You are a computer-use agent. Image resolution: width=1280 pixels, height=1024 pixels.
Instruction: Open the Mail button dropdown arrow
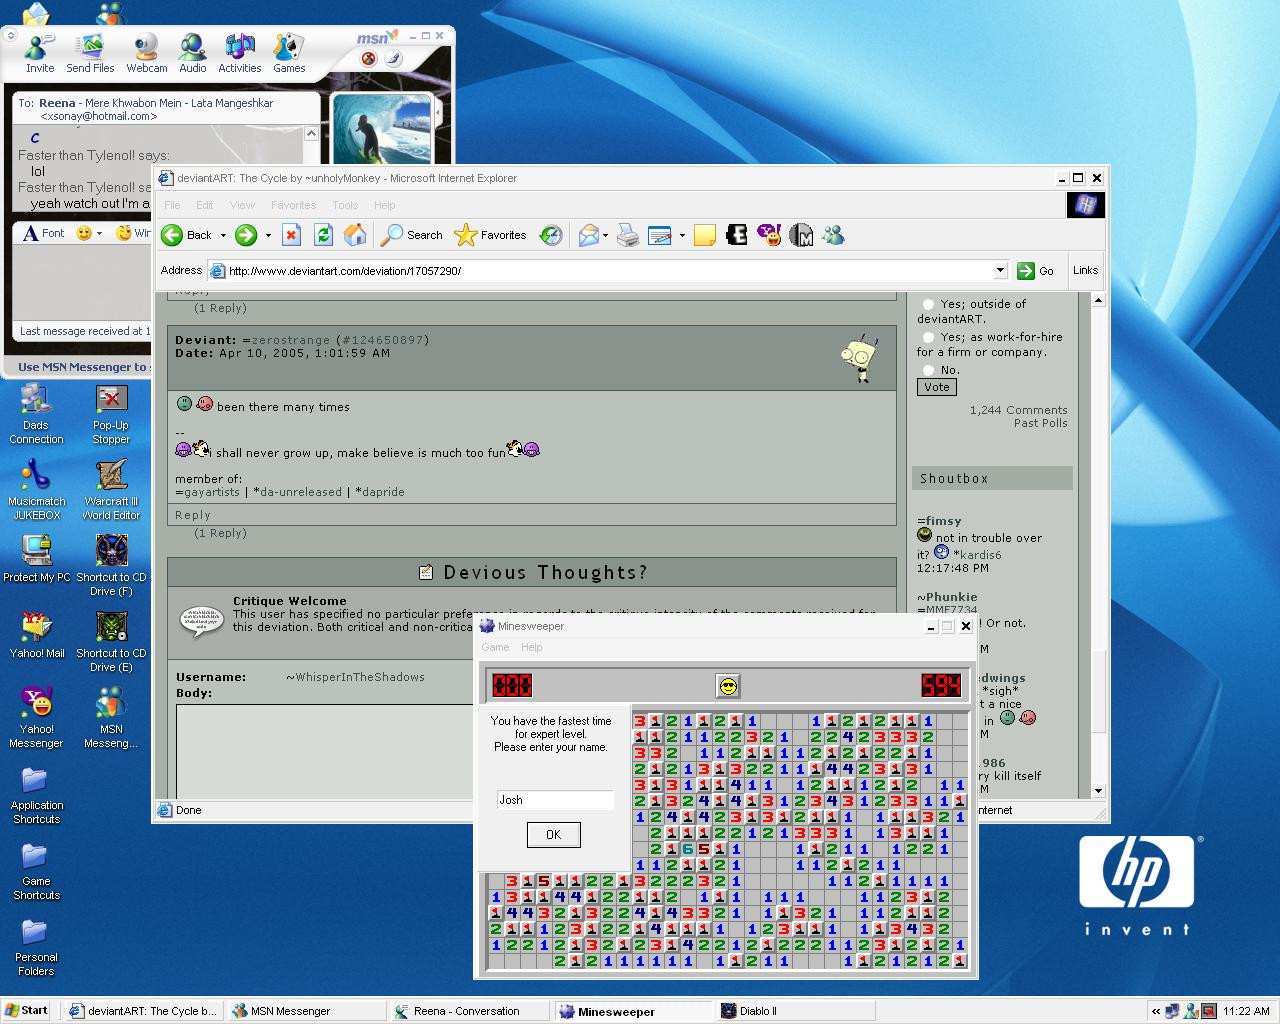coord(606,236)
